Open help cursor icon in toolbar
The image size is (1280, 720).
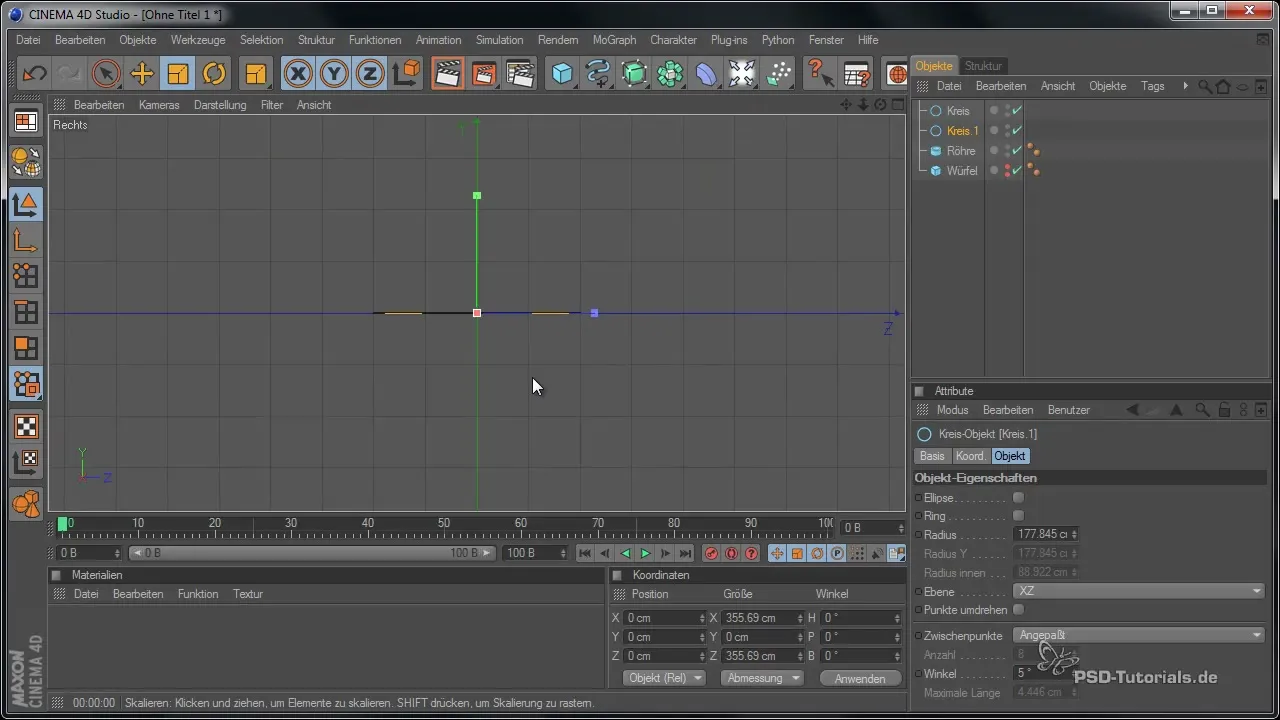click(820, 74)
